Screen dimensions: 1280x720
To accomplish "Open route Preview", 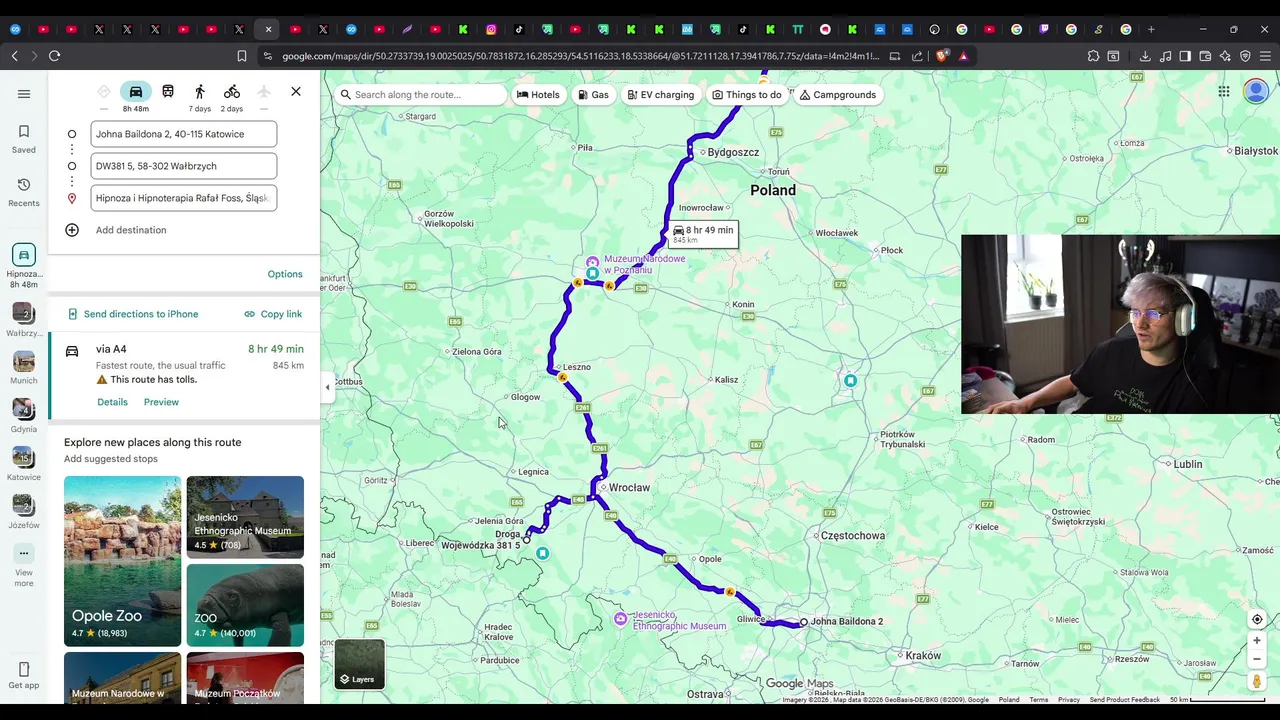I will point(161,402).
